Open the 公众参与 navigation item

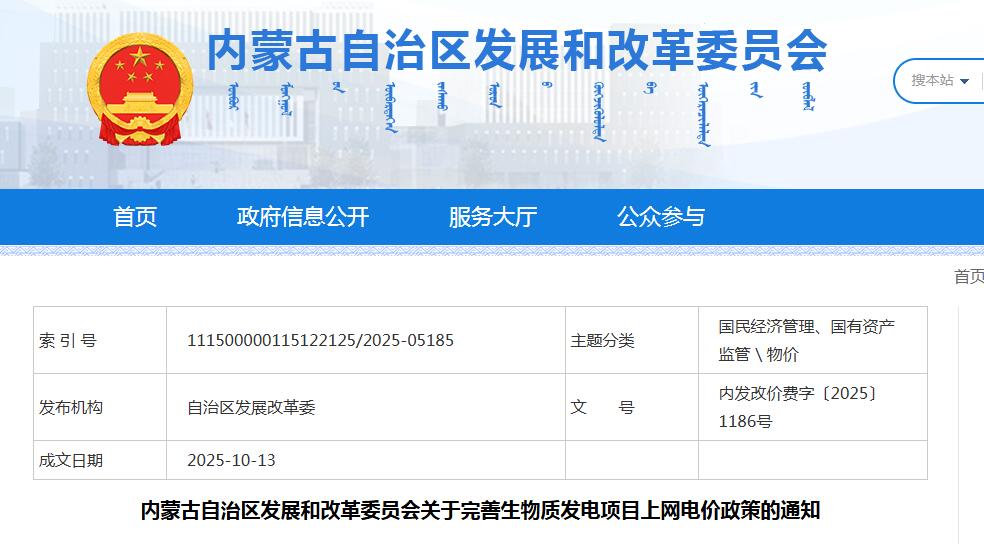(661, 217)
